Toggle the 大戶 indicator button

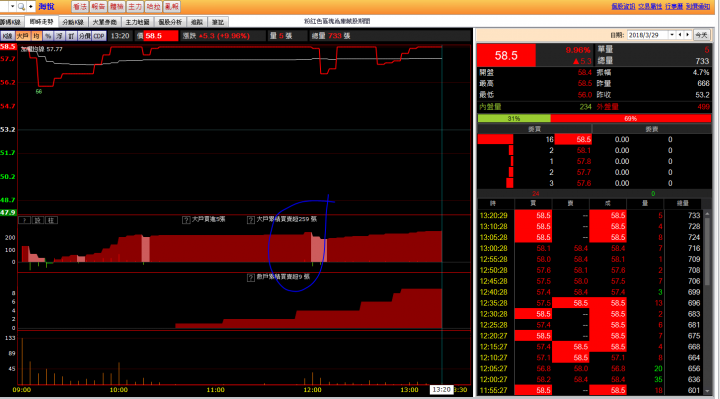click(22, 36)
